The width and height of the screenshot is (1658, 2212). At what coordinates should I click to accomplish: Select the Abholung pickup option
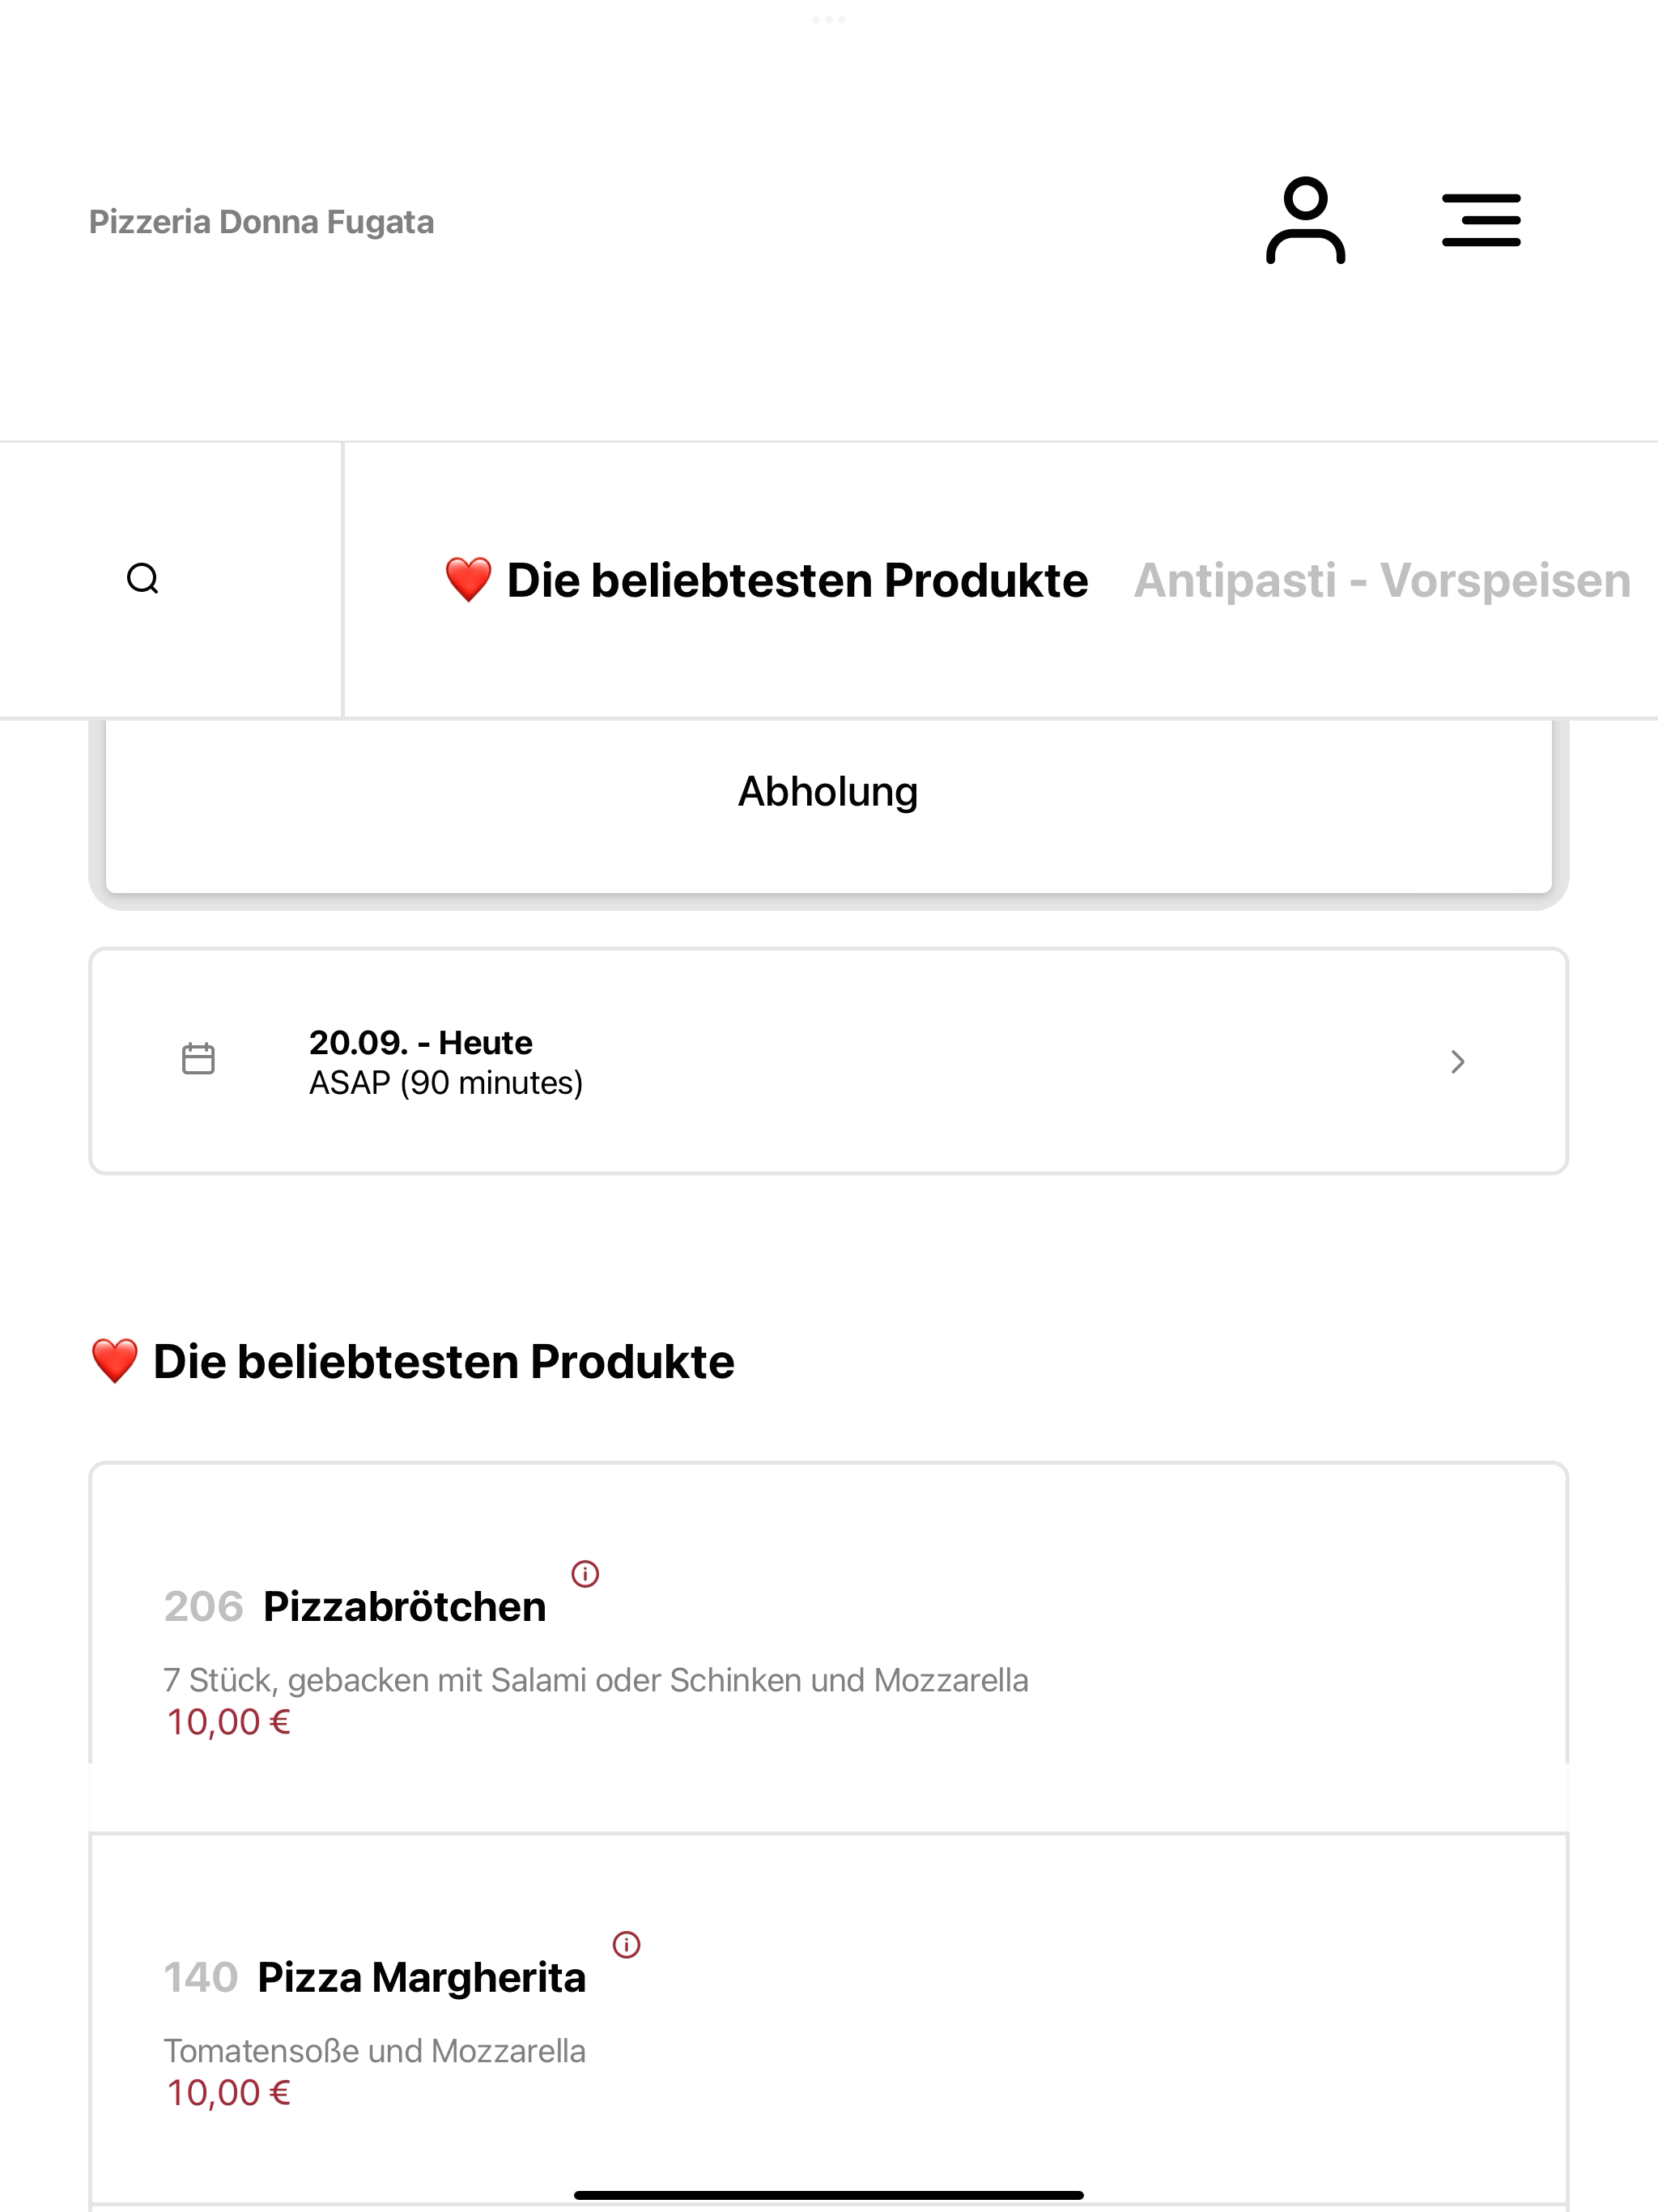point(828,792)
